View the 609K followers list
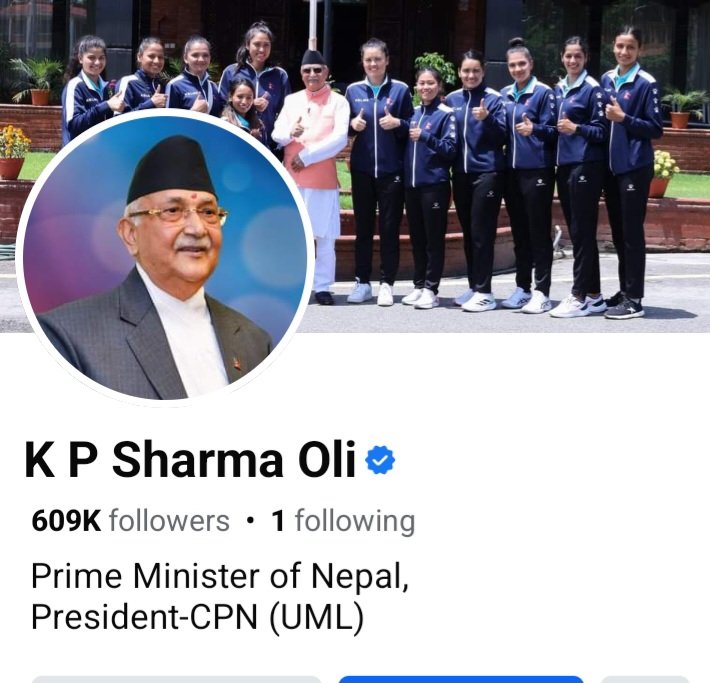The image size is (710, 683). (130, 521)
